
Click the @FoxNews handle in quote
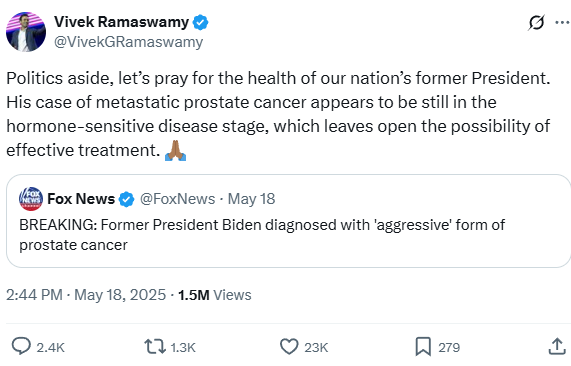(178, 199)
